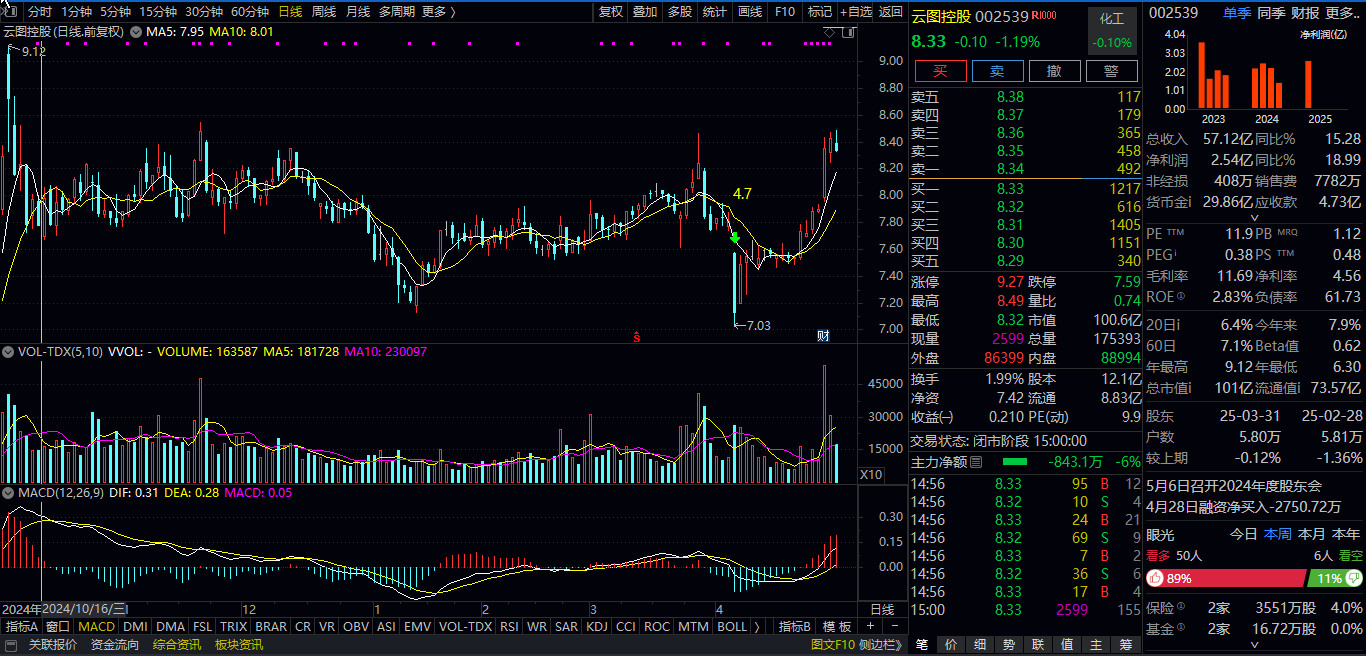Click the 撤 cancel order button

1054,71
